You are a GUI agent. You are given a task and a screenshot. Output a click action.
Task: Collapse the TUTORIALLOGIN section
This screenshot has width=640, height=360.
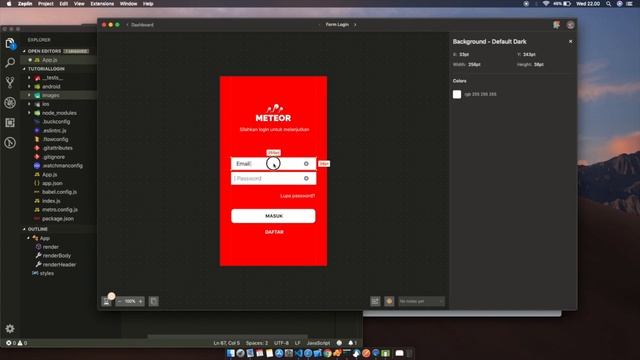point(24,69)
